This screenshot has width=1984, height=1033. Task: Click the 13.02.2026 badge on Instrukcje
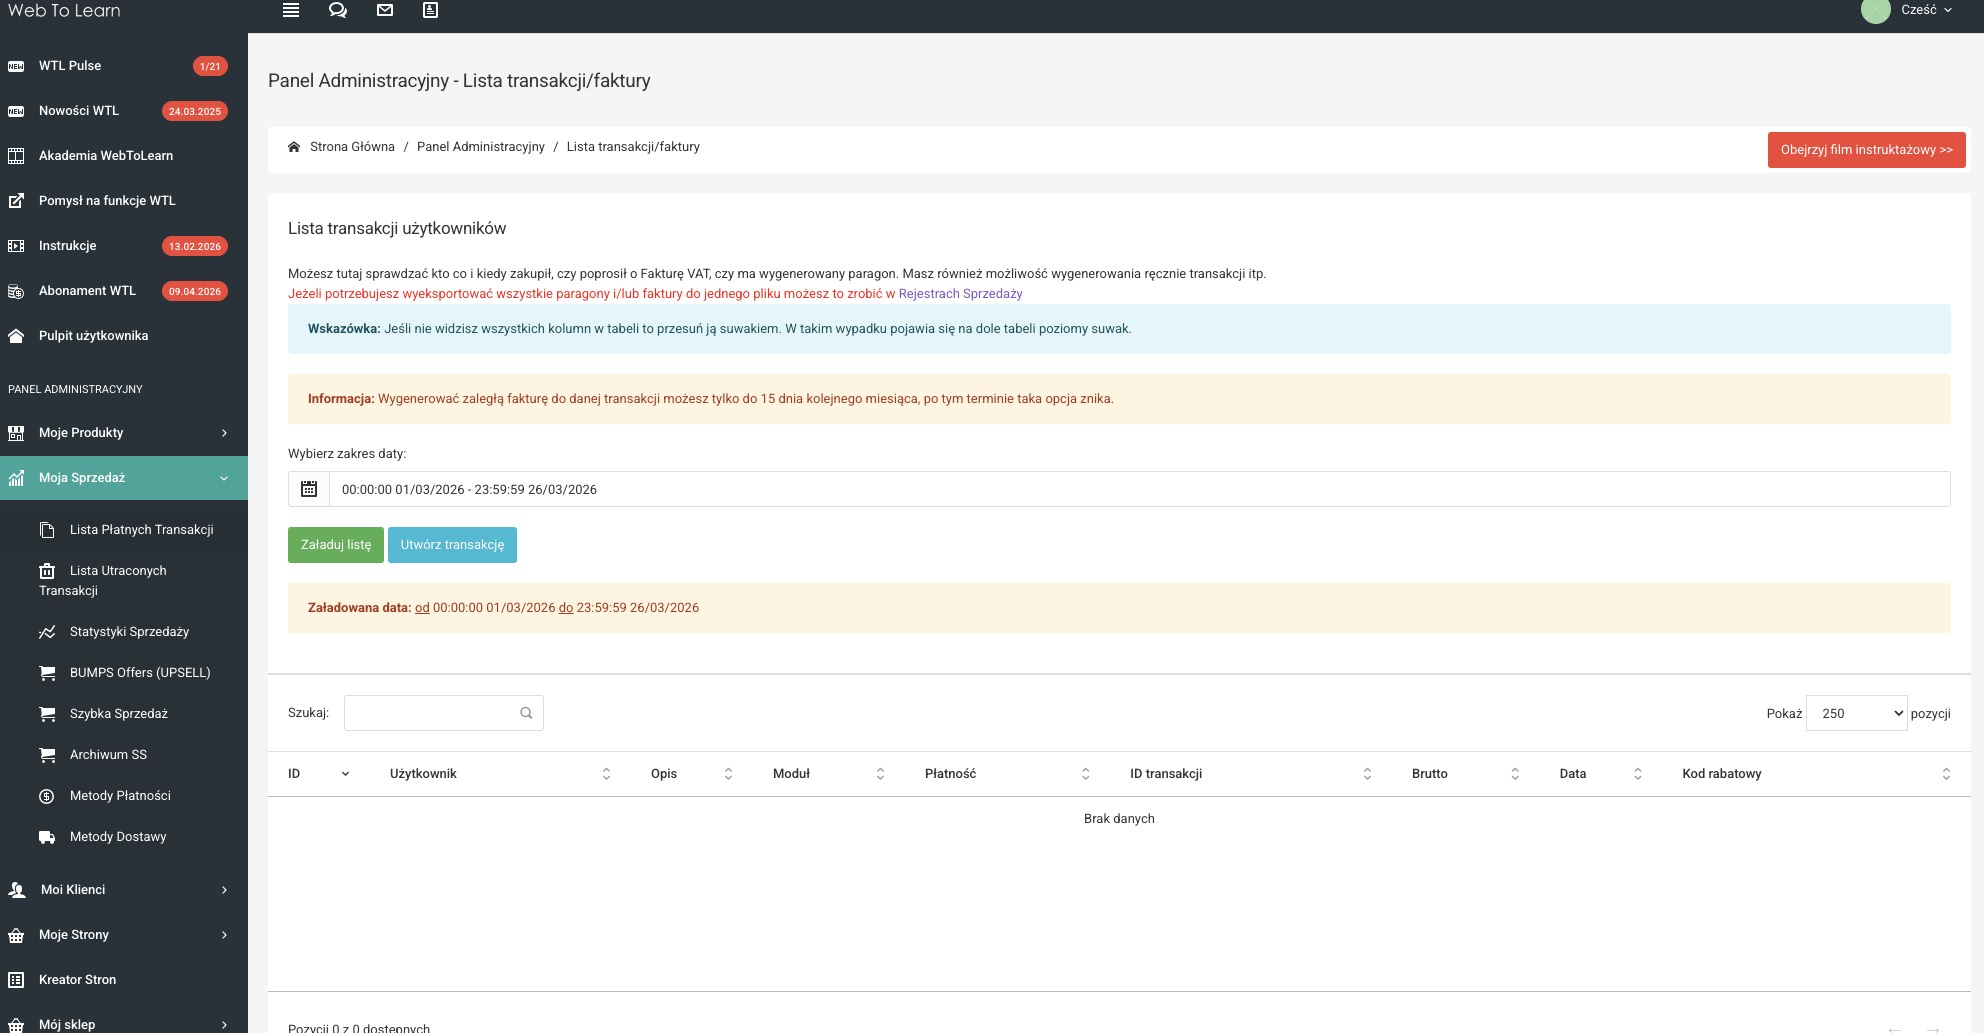coord(195,247)
